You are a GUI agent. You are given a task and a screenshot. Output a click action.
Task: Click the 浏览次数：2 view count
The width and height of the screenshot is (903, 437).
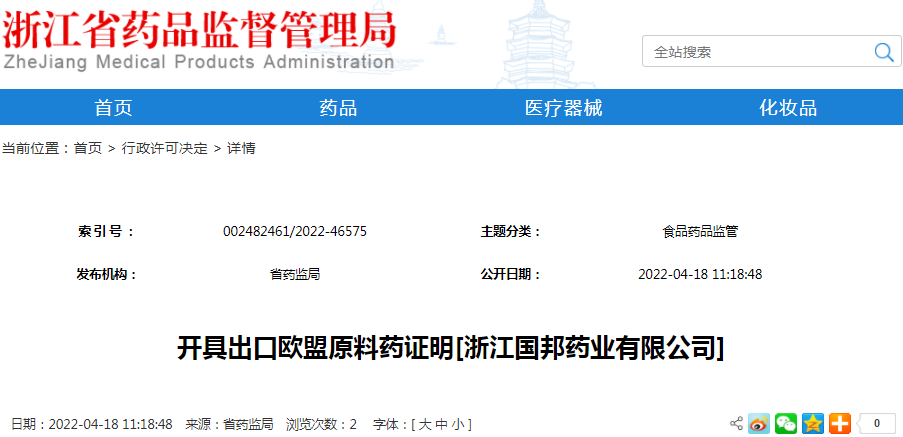pyautogui.click(x=321, y=425)
